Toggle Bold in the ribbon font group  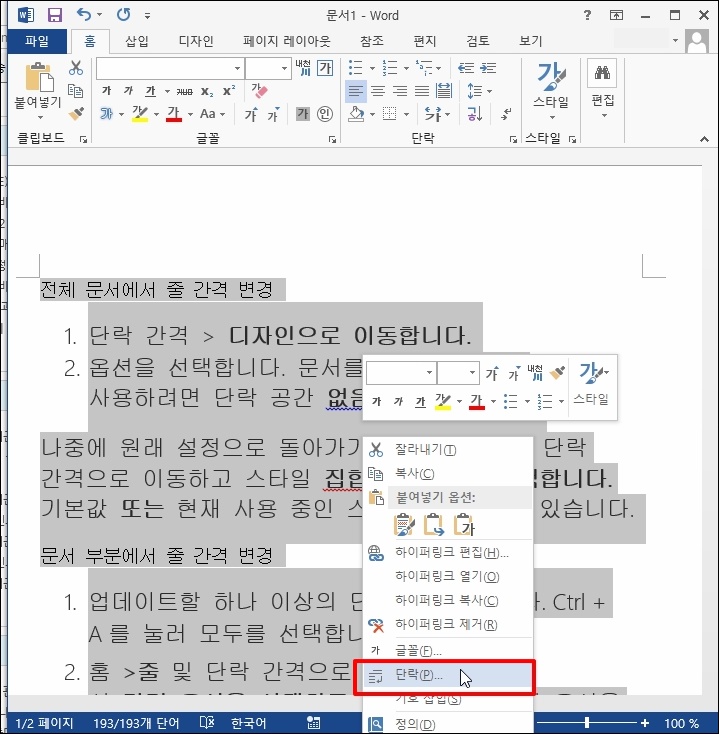pos(106,91)
